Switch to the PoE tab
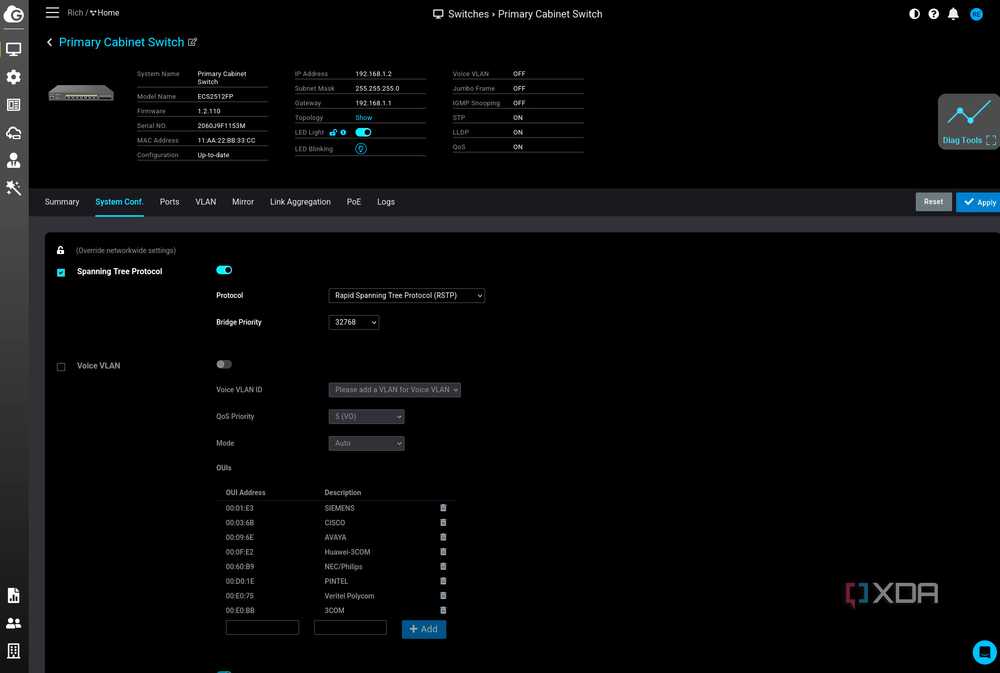Screen dimensions: 1000x673 point(354,202)
